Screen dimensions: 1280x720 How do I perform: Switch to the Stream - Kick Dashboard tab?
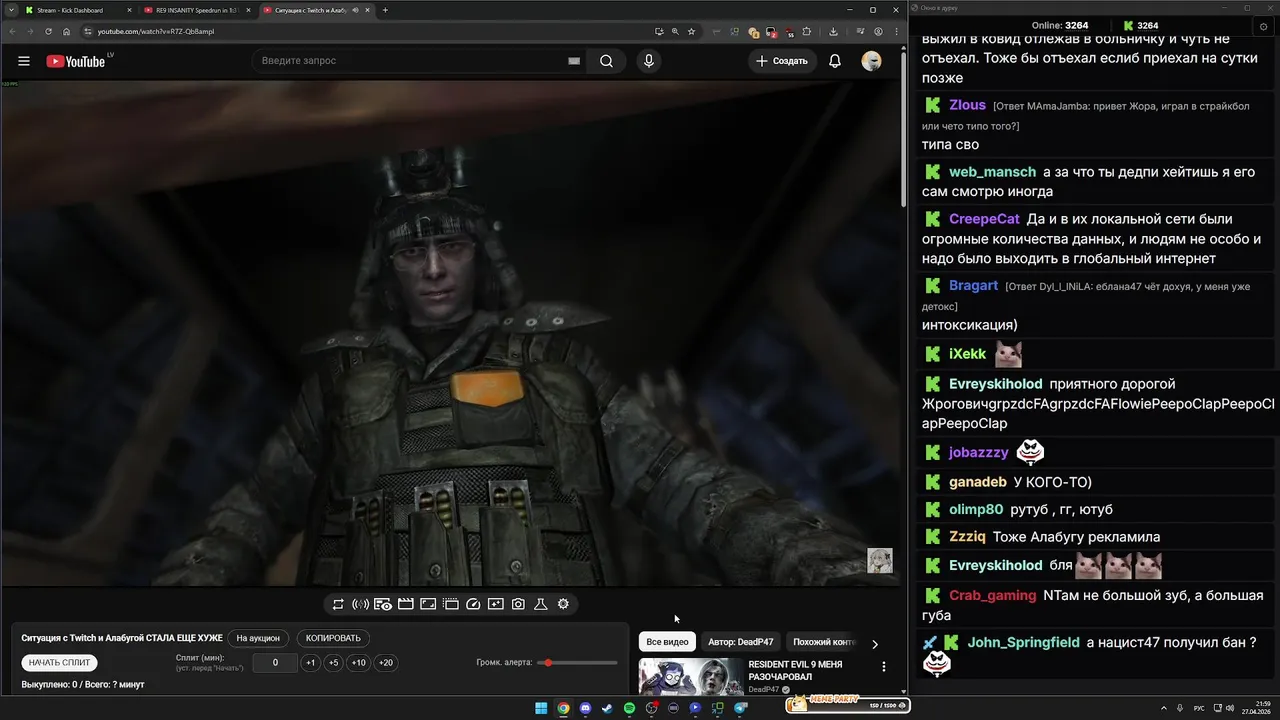click(x=76, y=10)
